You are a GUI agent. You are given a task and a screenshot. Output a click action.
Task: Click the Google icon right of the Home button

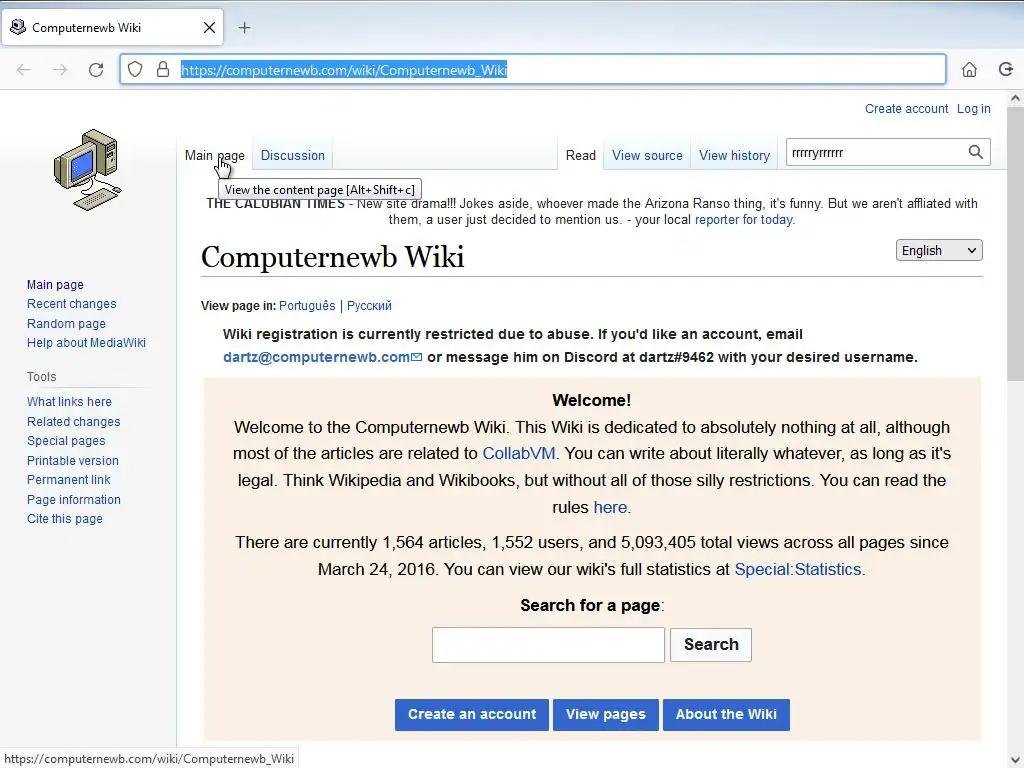coord(1006,69)
